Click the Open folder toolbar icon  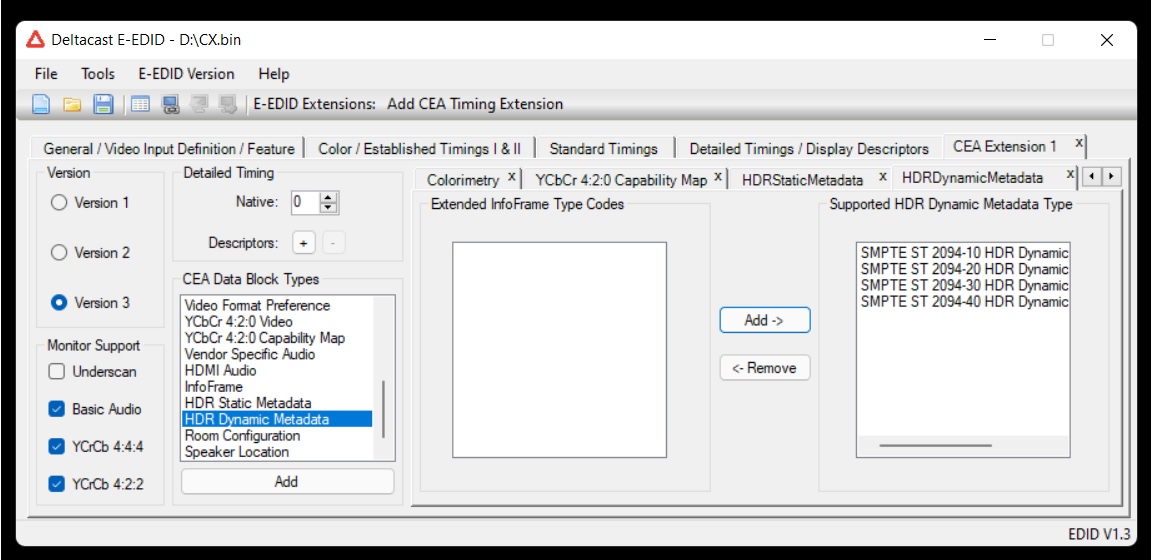point(71,104)
